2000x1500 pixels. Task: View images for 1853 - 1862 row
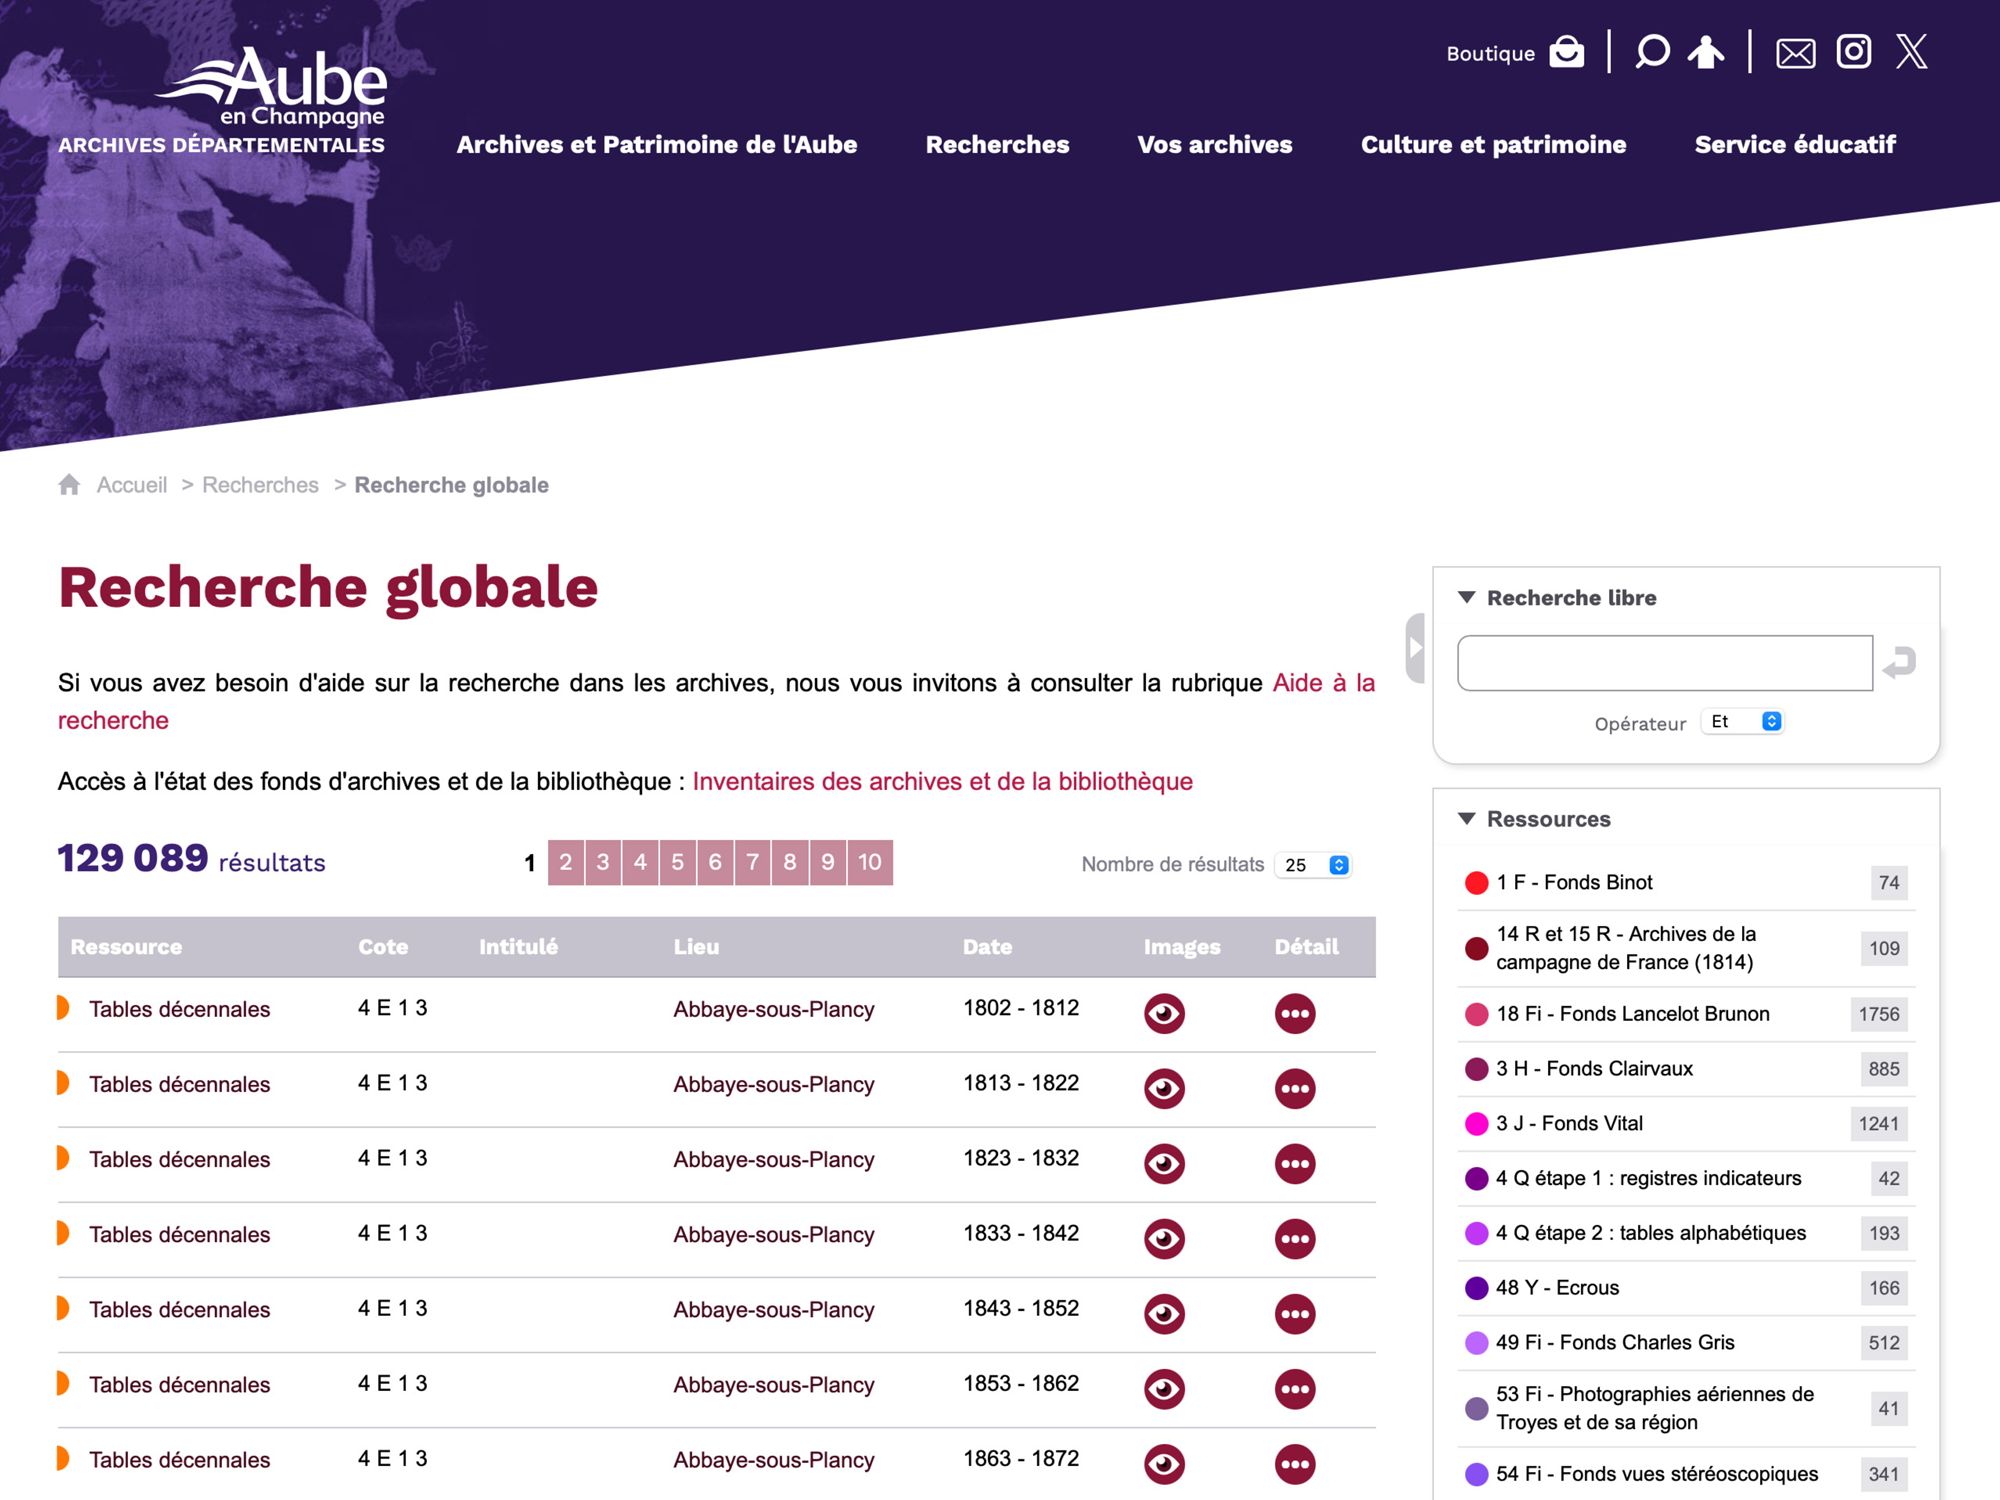coord(1164,1389)
